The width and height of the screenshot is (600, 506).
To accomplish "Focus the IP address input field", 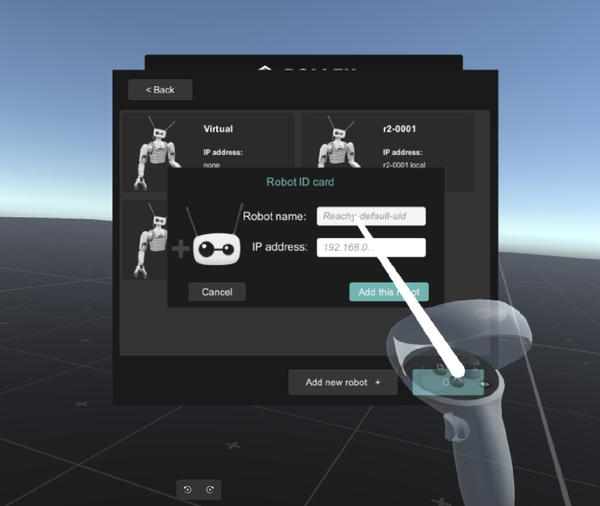I will (x=371, y=248).
